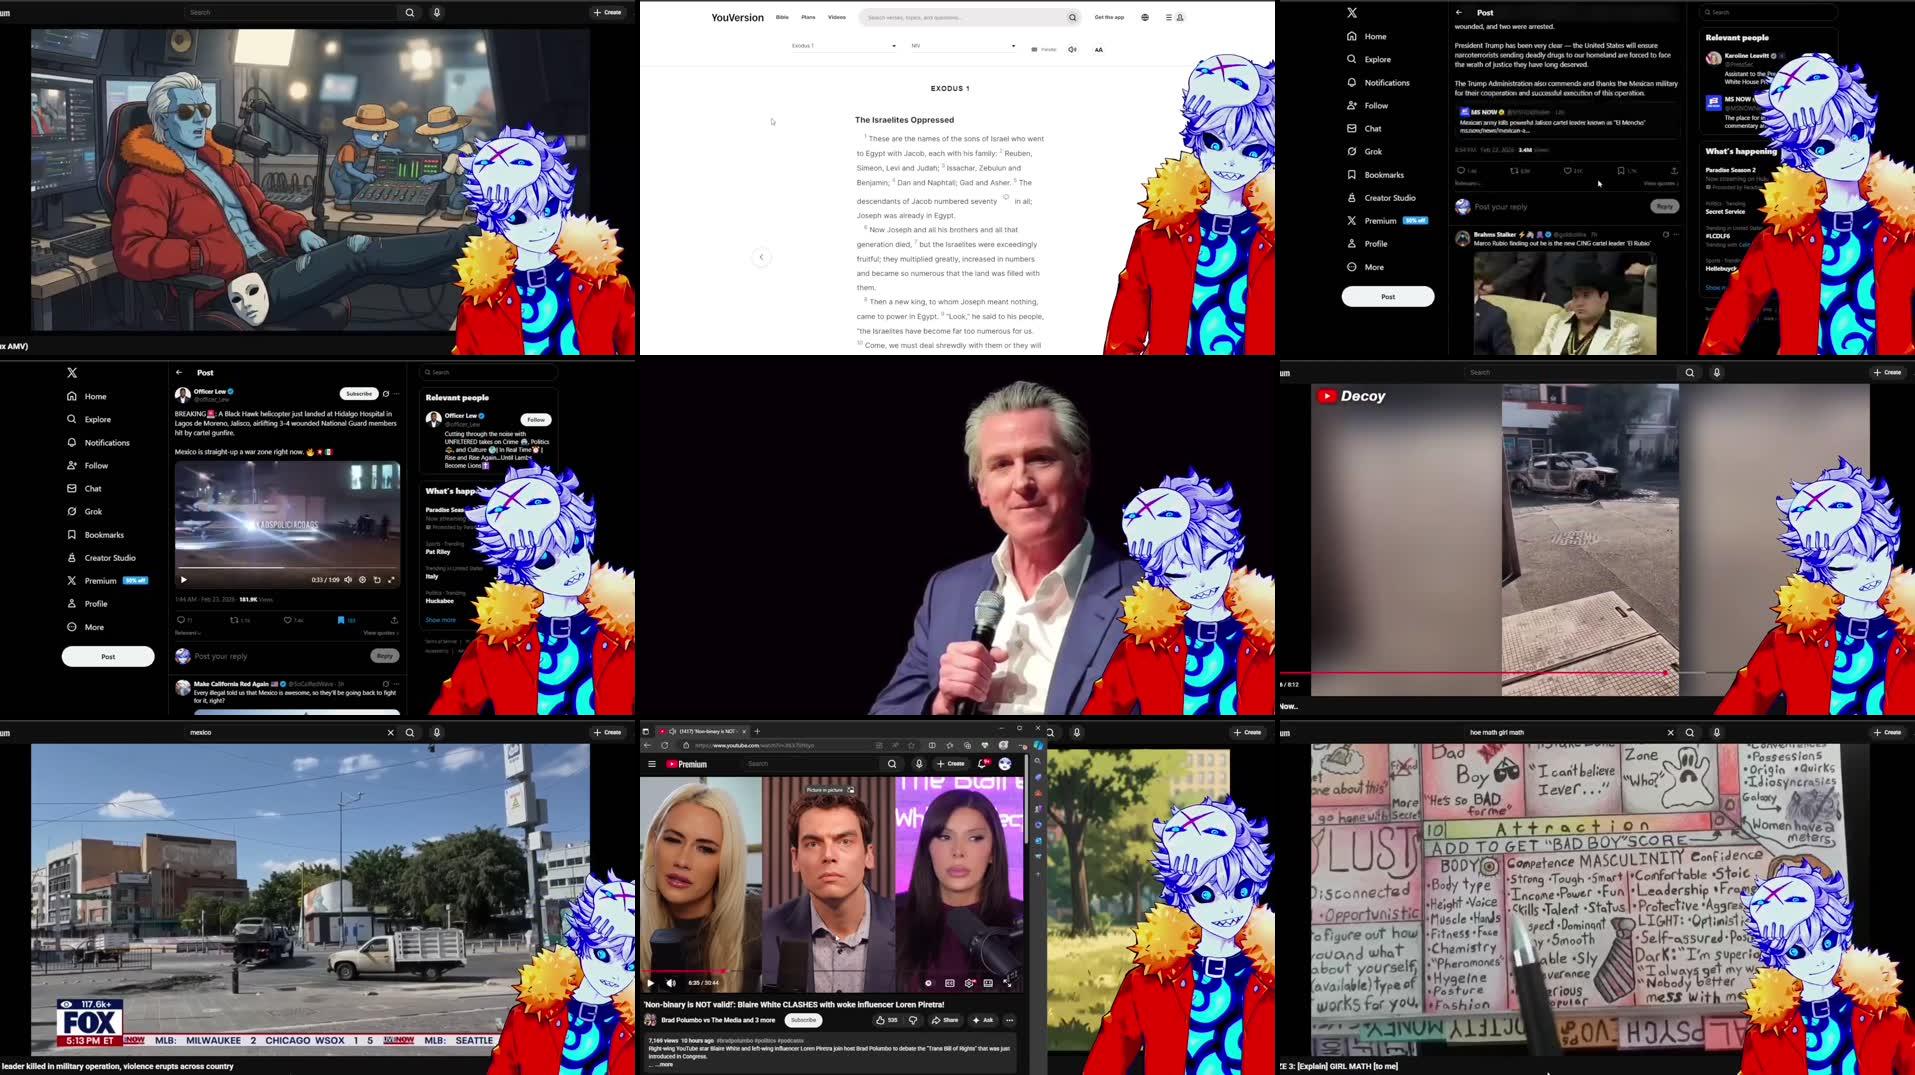
Task: Toggle Parallel view in YouVersion
Action: point(1043,49)
